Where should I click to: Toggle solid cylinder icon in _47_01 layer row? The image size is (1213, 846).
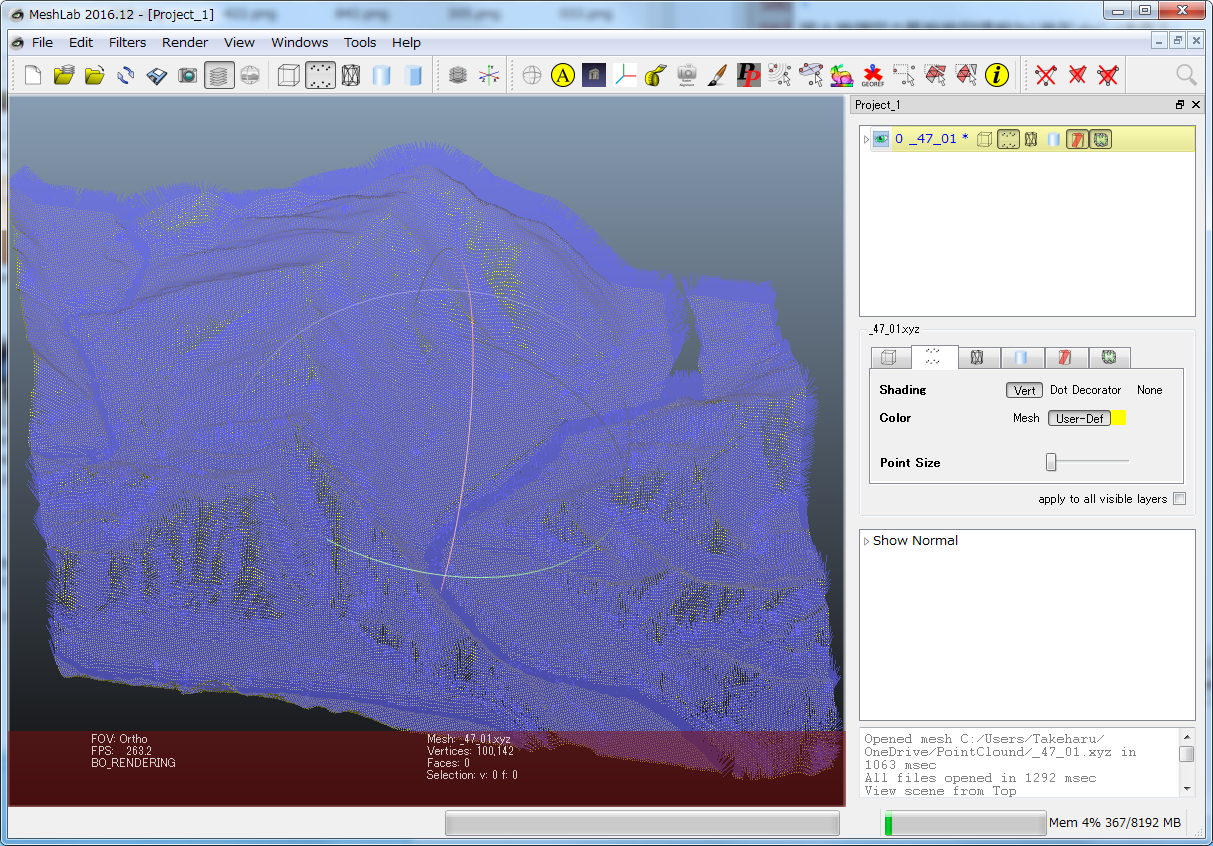(1053, 140)
